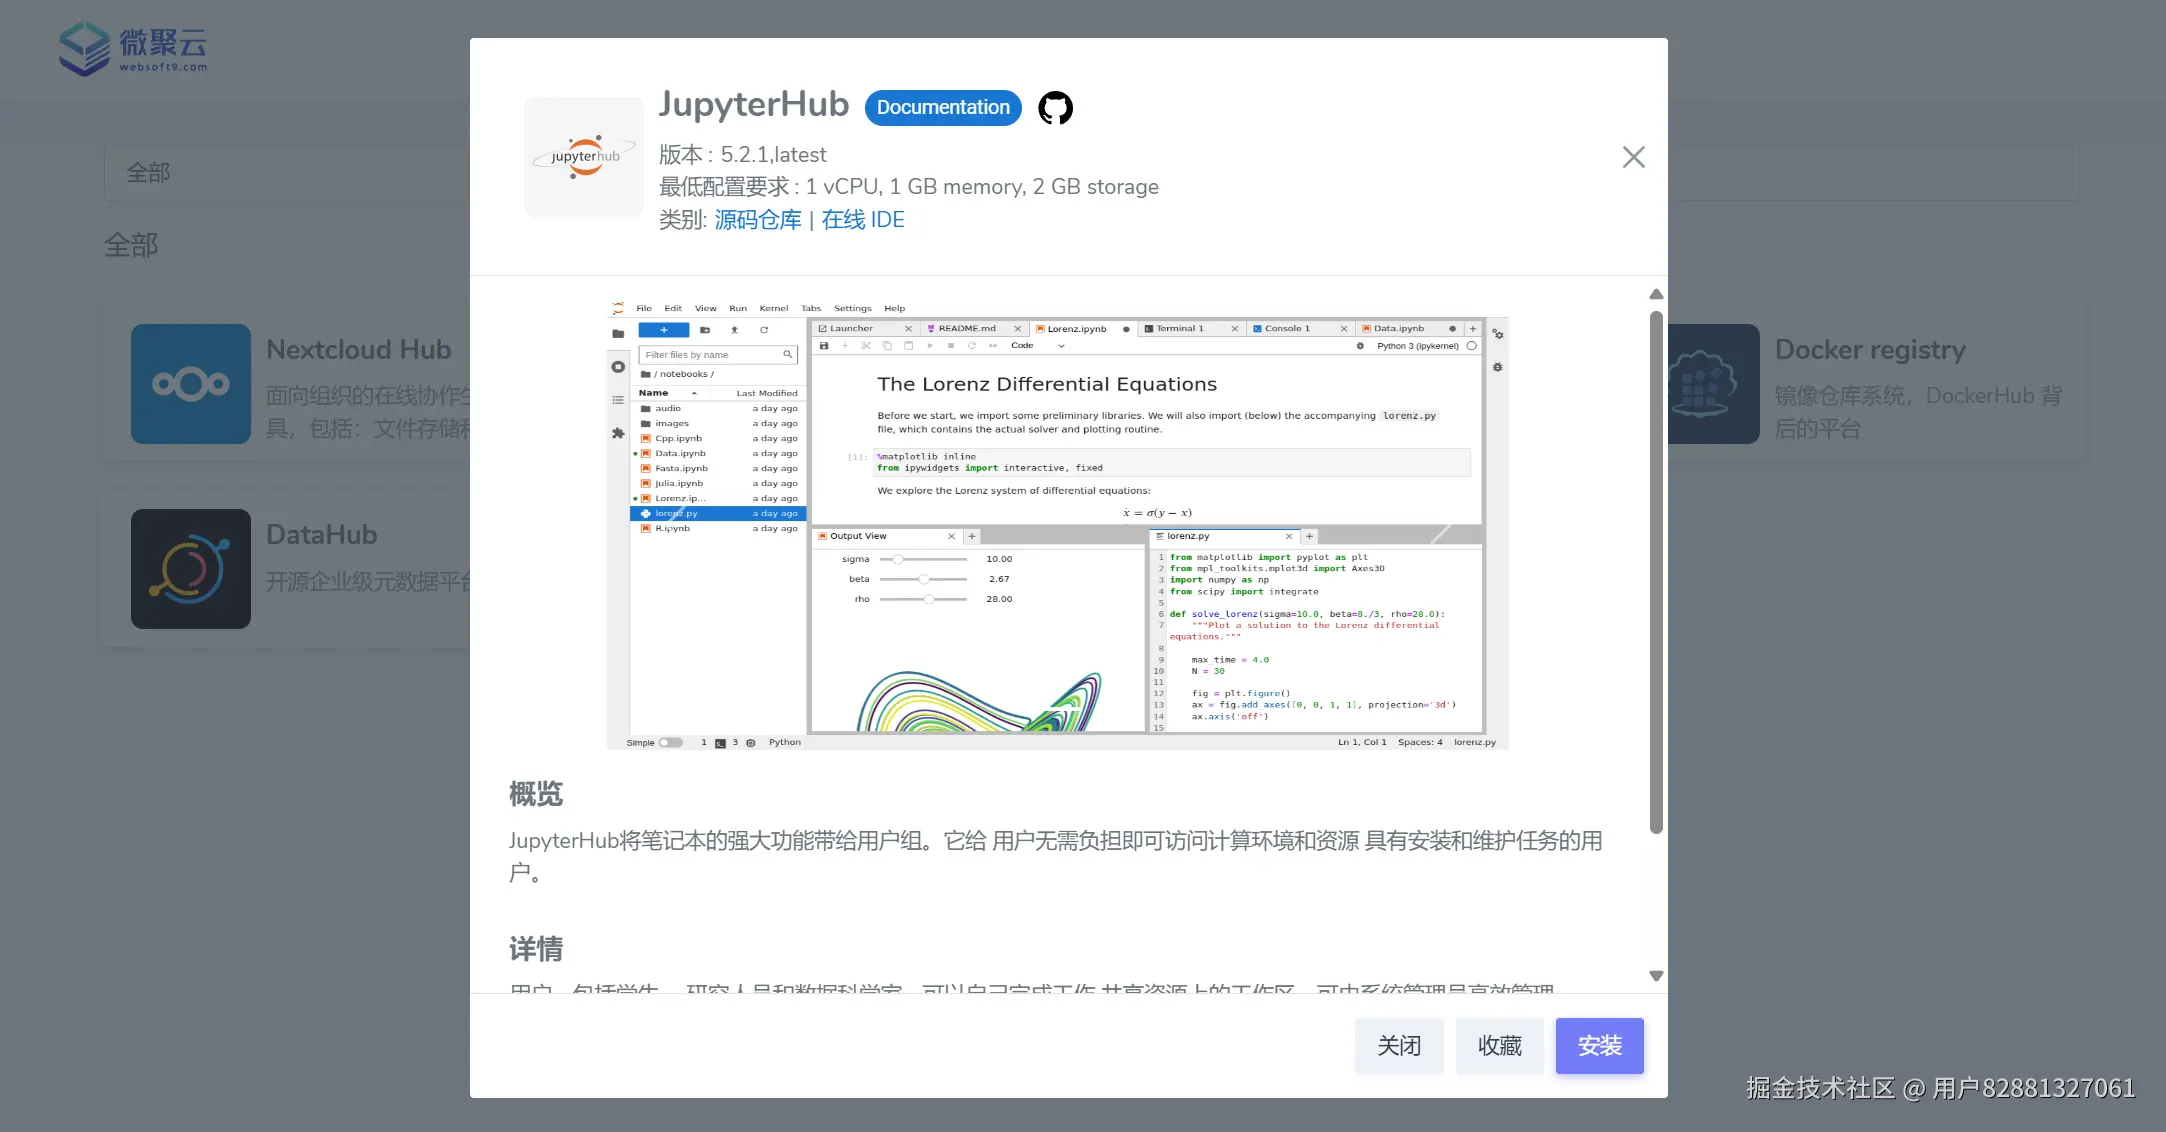Click the DataHub application icon
Screen dimensions: 2166x1132
click(190, 569)
